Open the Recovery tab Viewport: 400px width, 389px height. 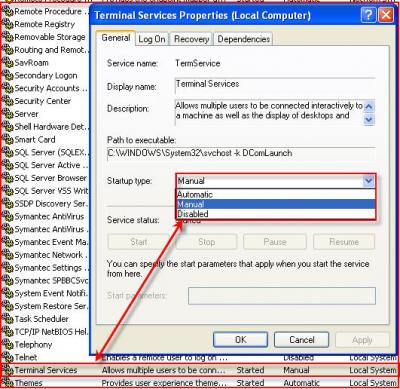coord(191,39)
